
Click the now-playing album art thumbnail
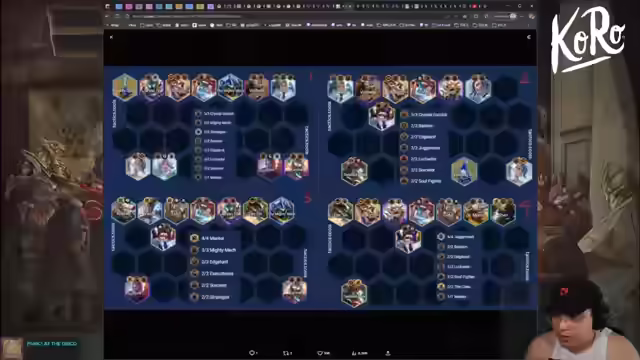11,349
